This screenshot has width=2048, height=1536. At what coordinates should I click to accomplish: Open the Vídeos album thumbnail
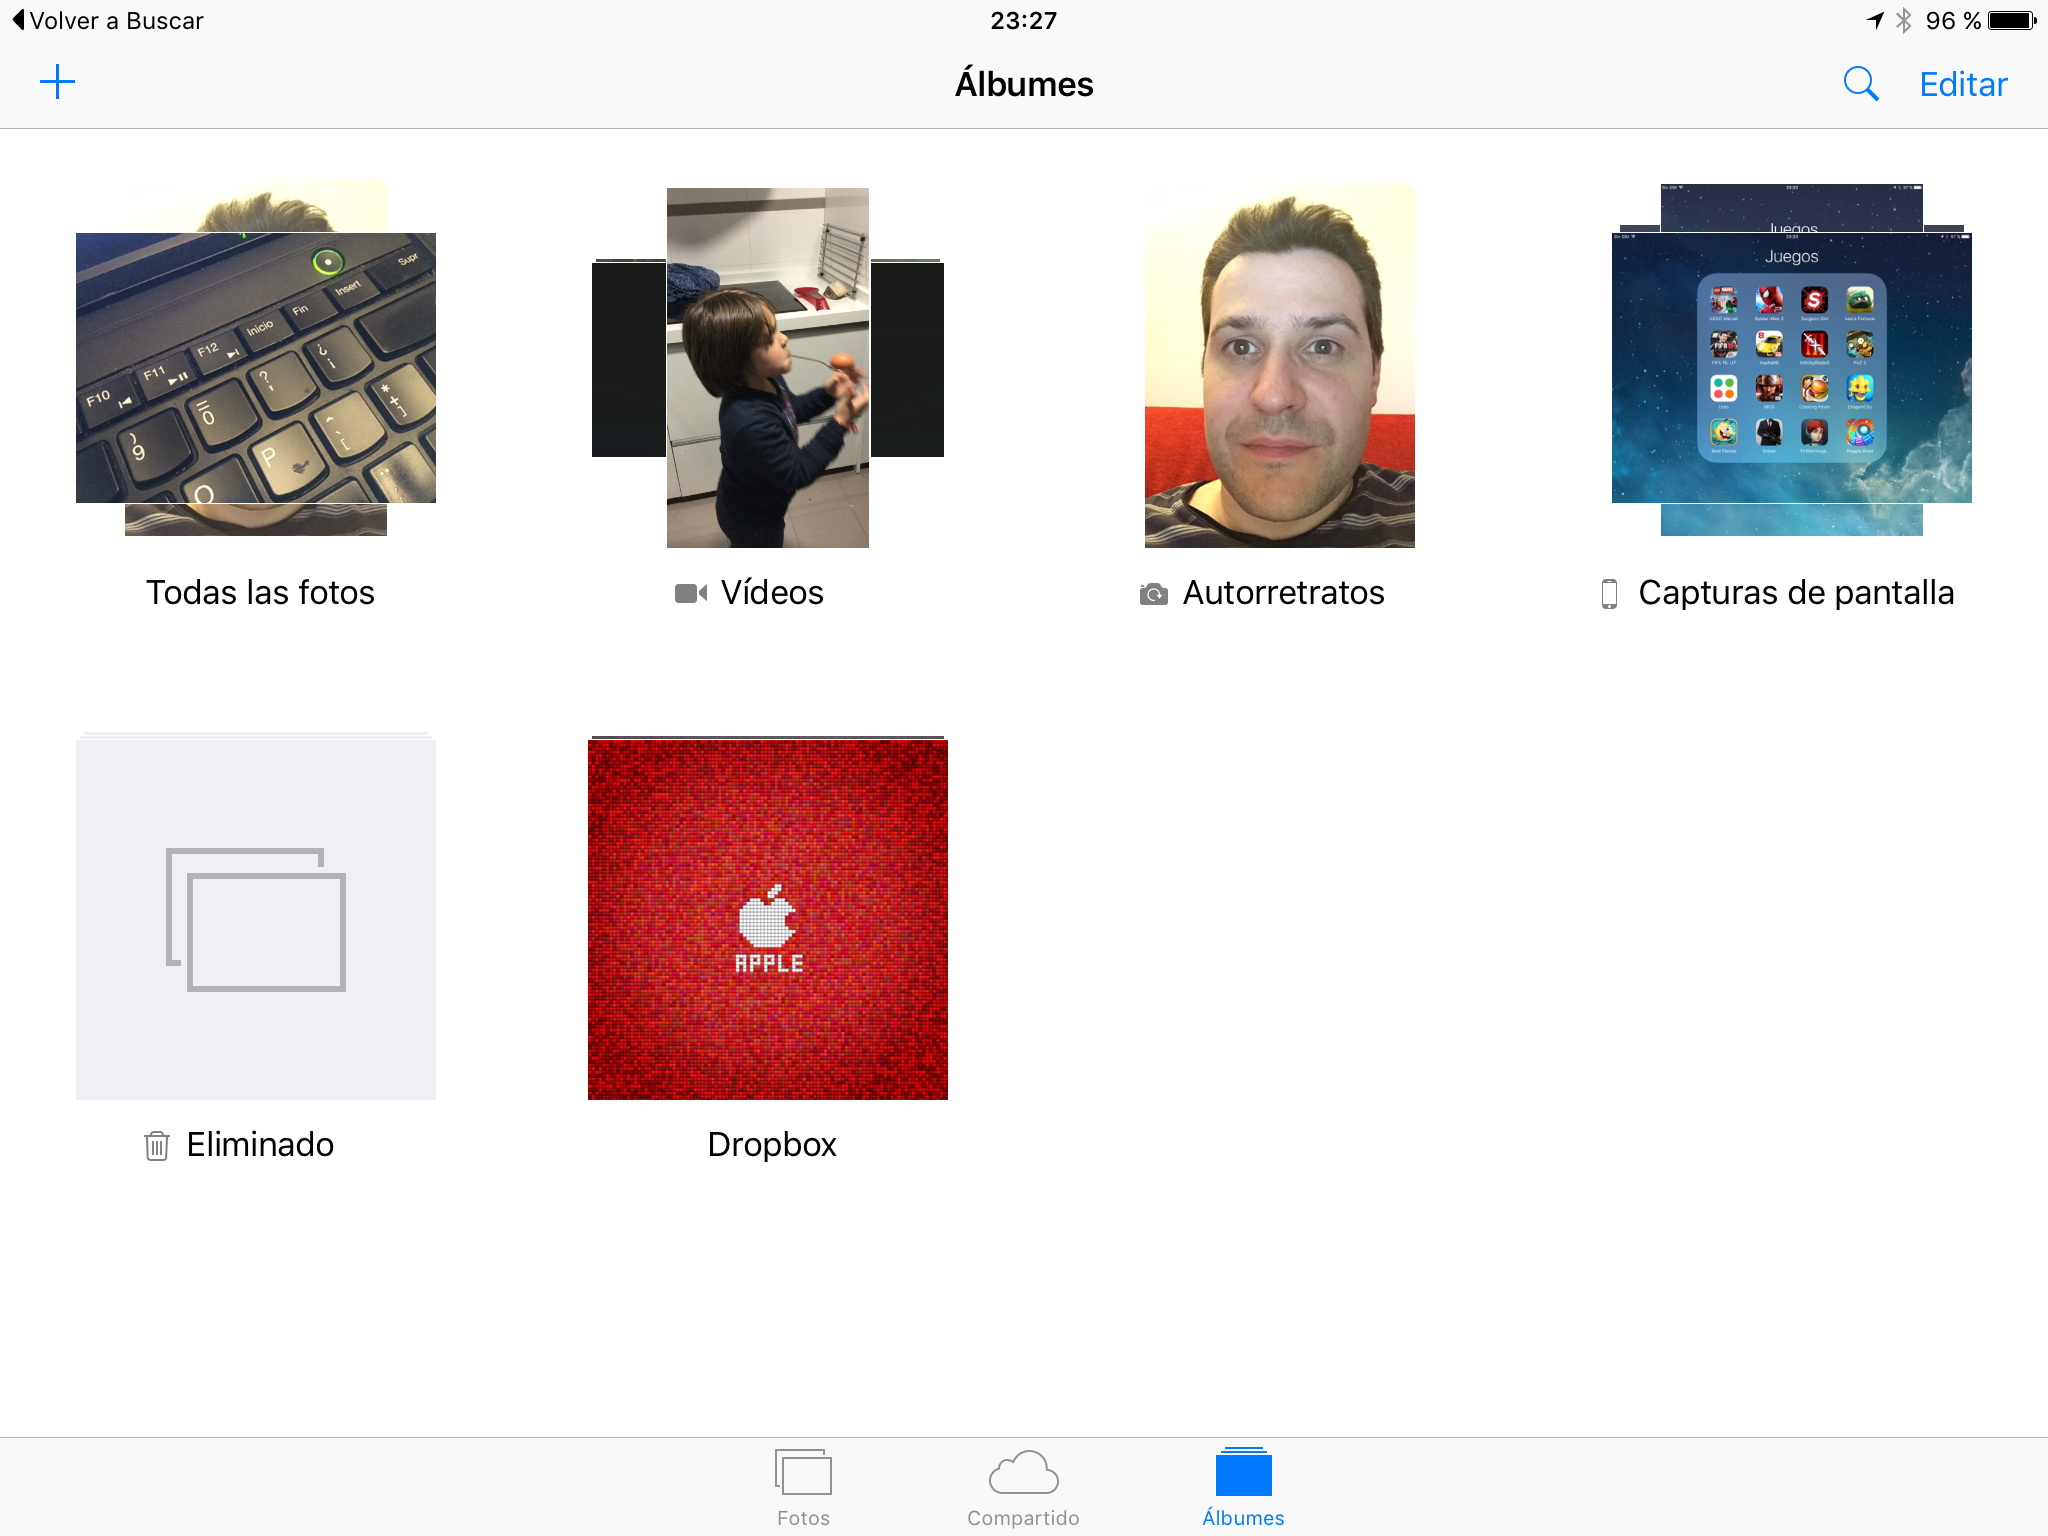point(768,367)
